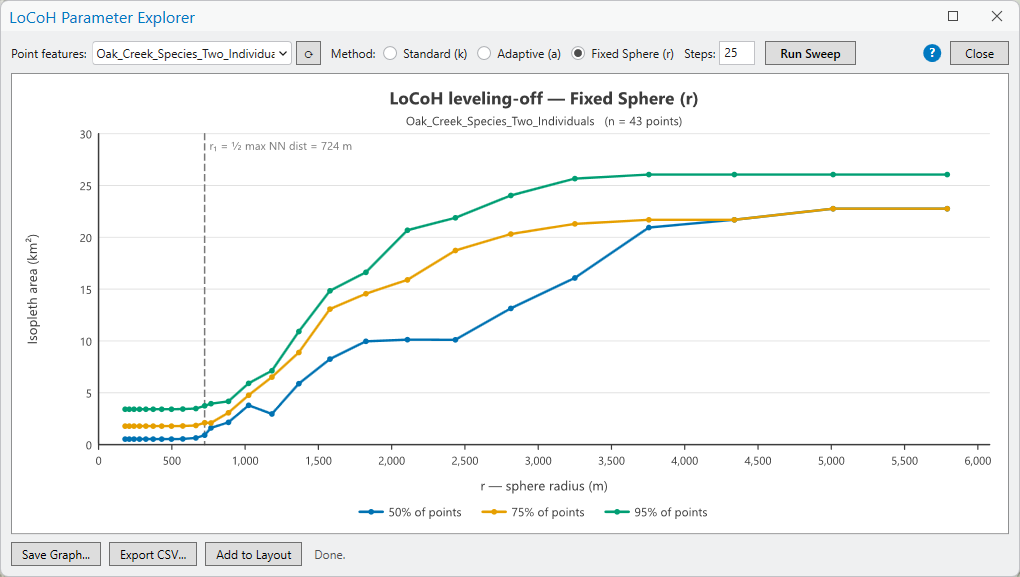Screen dimensions: 1020x577
Task: Toggle the 95% of points legend entry
Action: click(656, 512)
